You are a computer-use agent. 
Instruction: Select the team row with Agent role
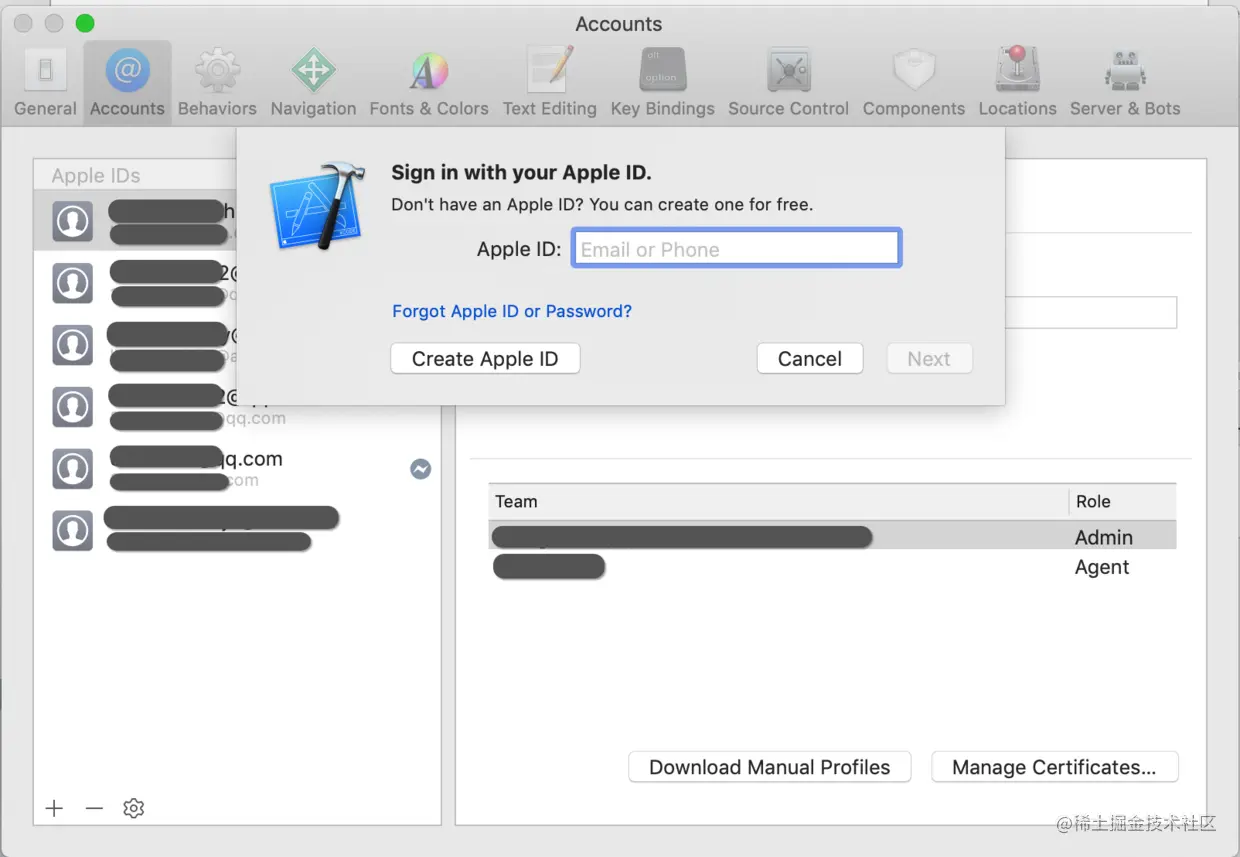pyautogui.click(x=832, y=567)
